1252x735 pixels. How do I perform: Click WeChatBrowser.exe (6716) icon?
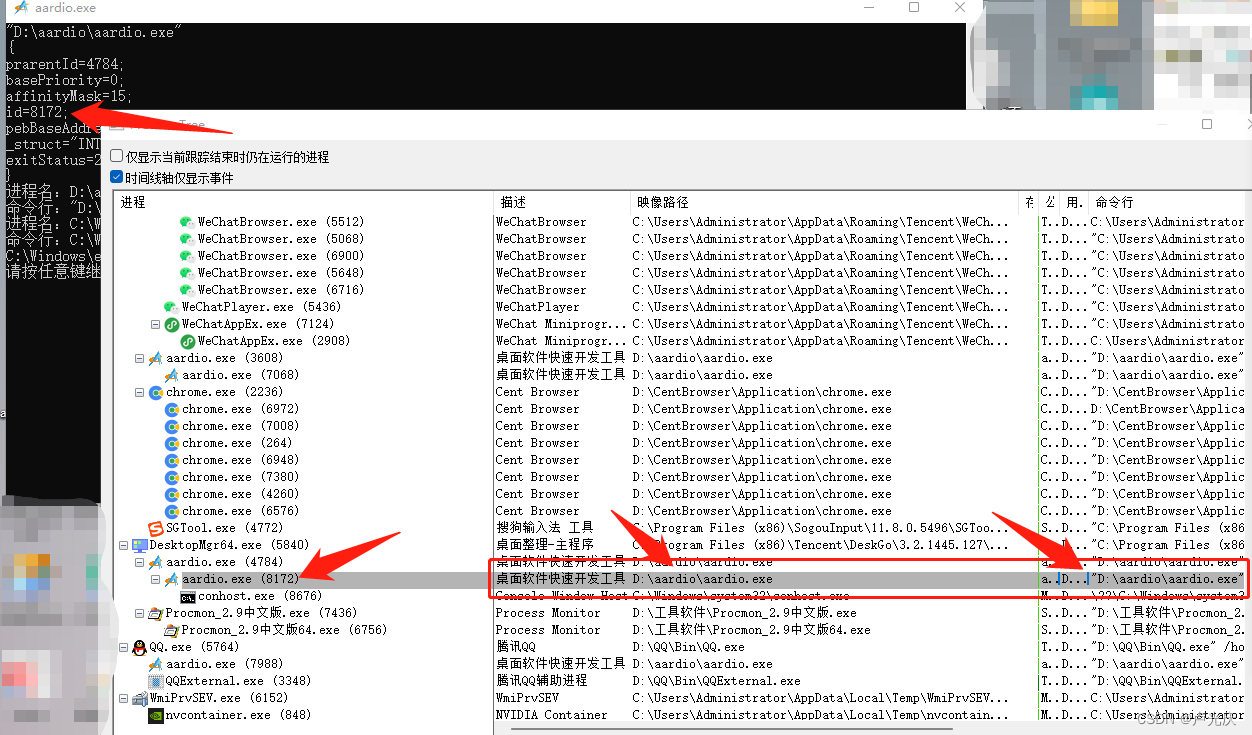187,290
